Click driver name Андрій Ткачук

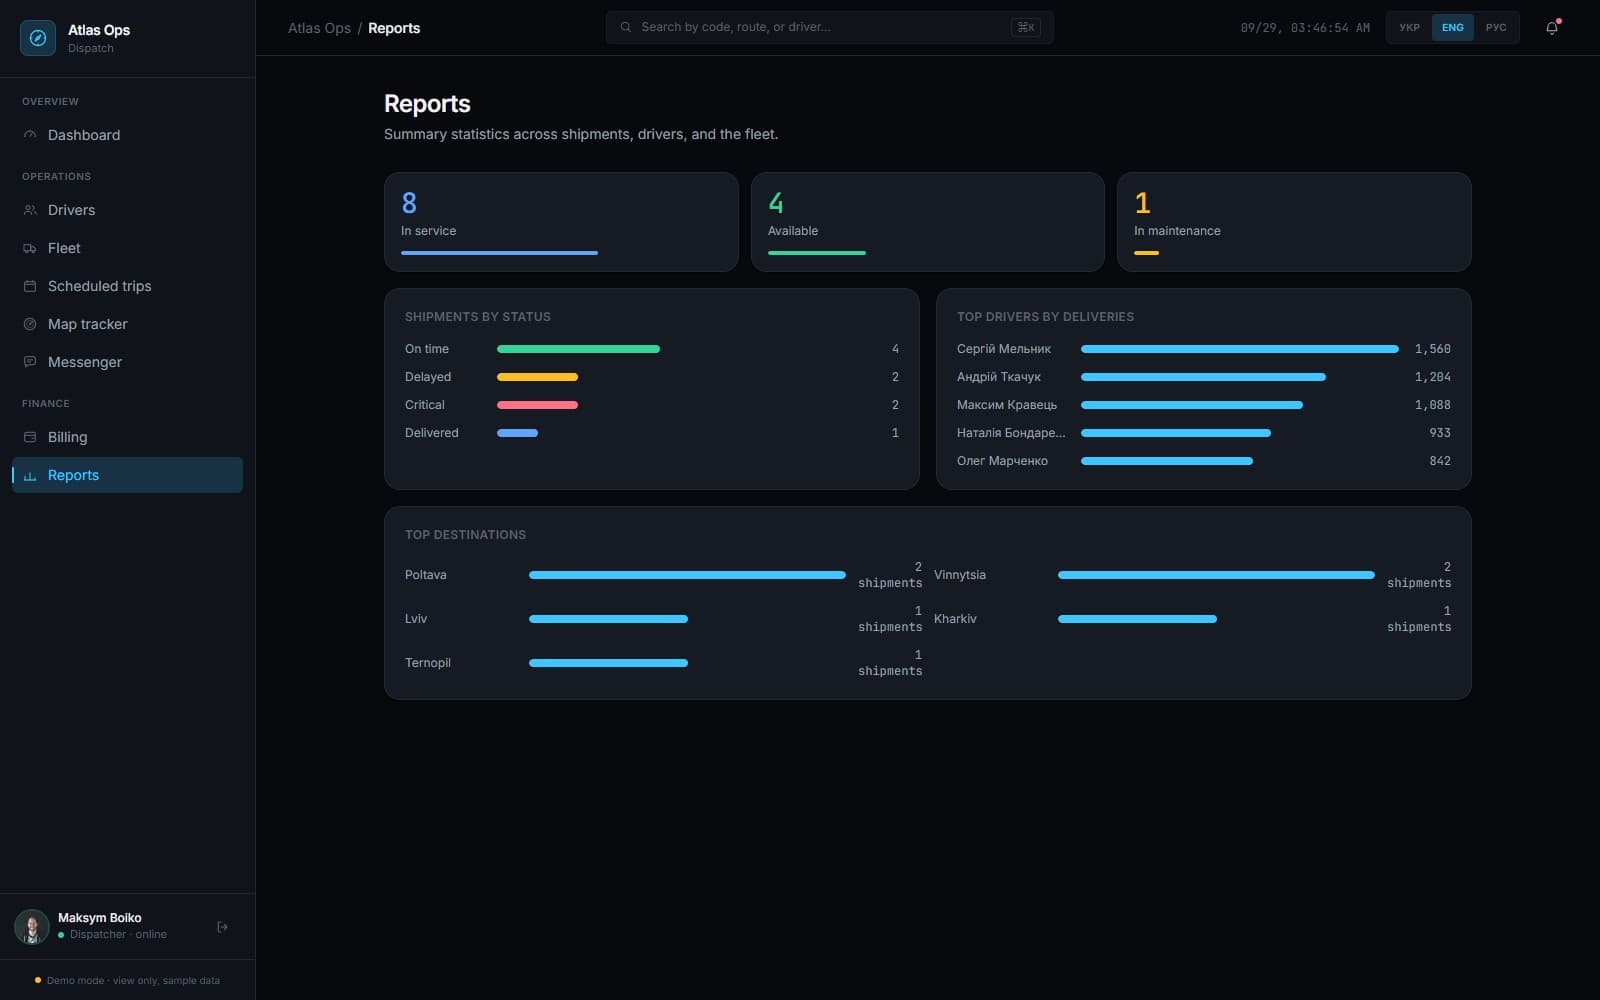pos(998,377)
